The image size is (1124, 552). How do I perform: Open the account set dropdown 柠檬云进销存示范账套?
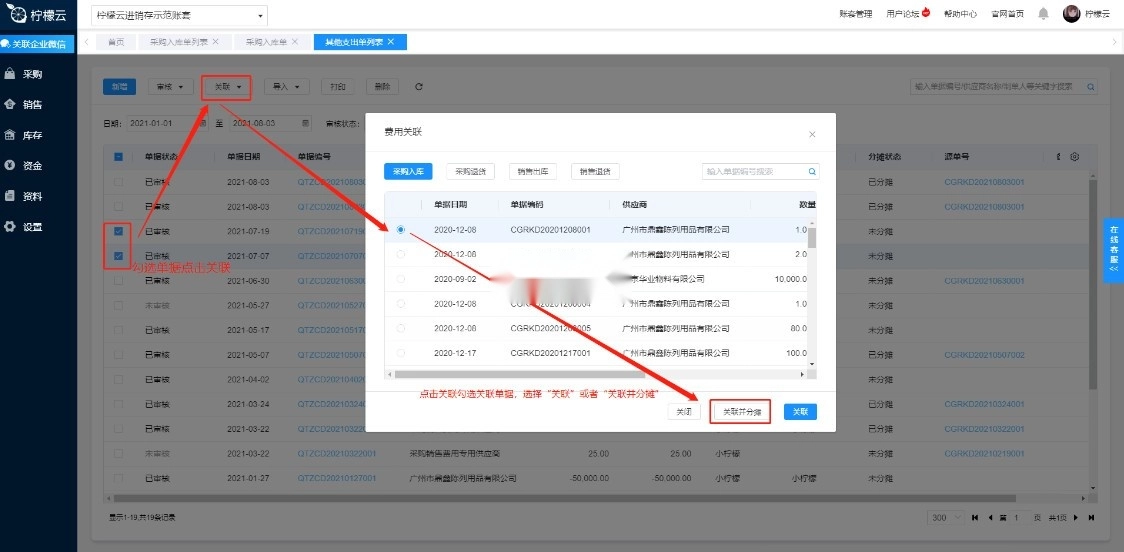point(180,16)
